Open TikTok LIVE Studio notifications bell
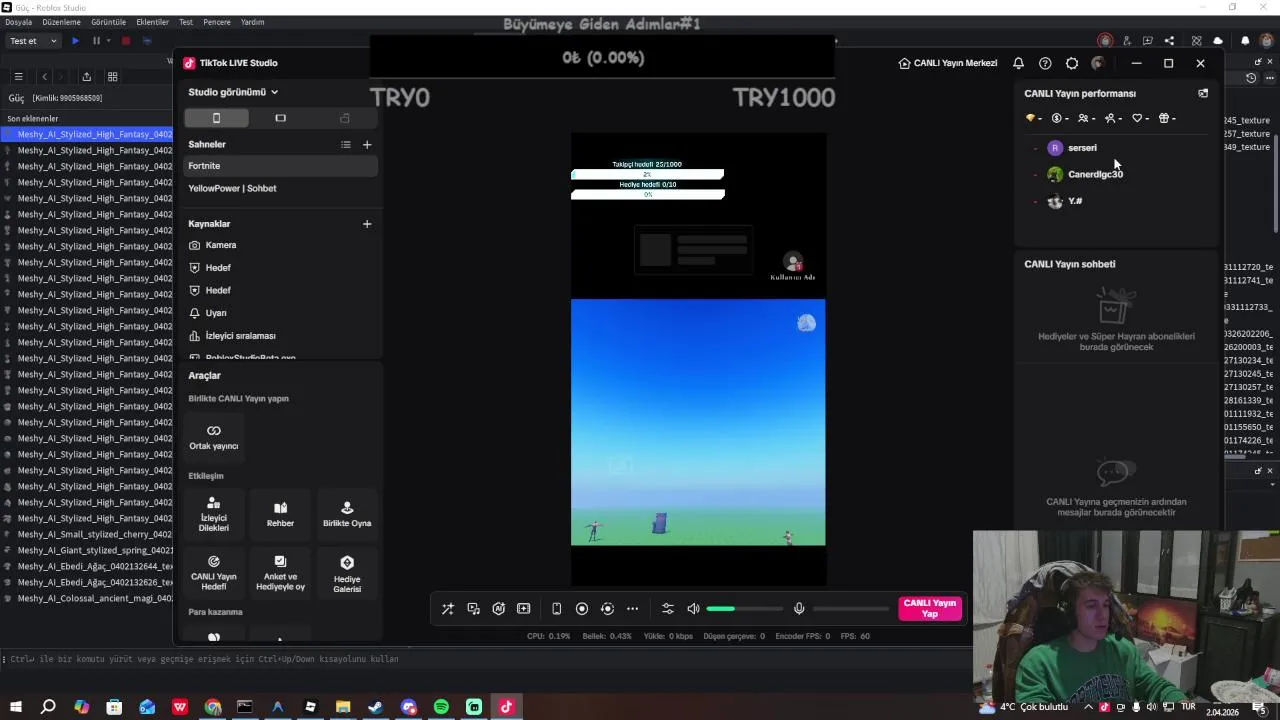Screen dimensions: 1280x720 point(1018,63)
